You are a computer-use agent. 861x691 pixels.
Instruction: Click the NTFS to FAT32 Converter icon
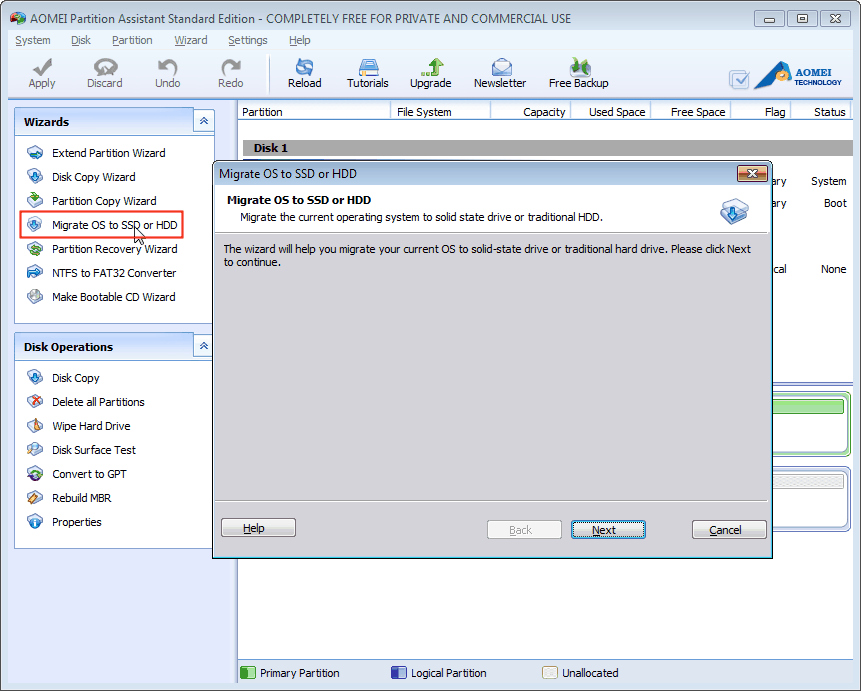(x=35, y=272)
